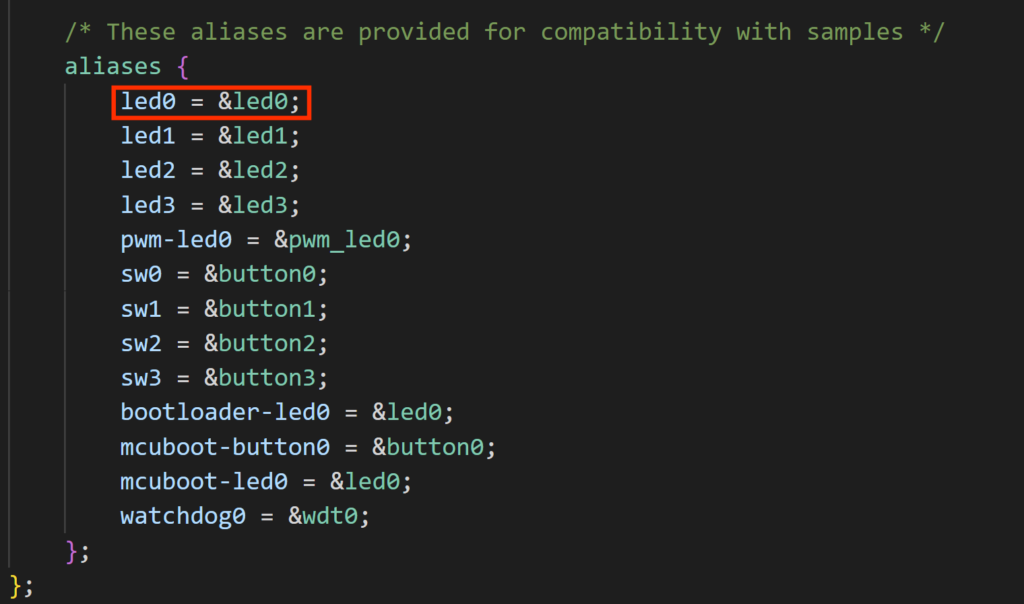This screenshot has width=1024, height=604.
Task: Click the final closing brace on last line
Action: 17,585
